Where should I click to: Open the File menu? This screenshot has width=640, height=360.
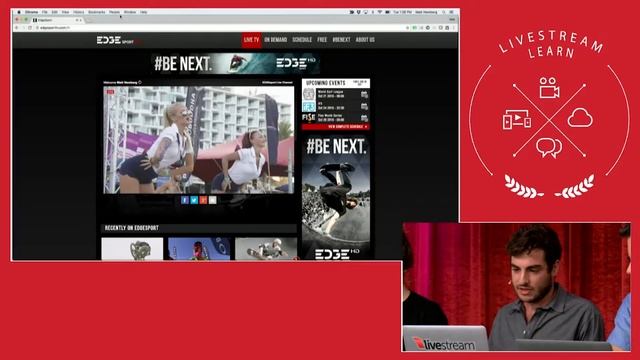point(44,12)
